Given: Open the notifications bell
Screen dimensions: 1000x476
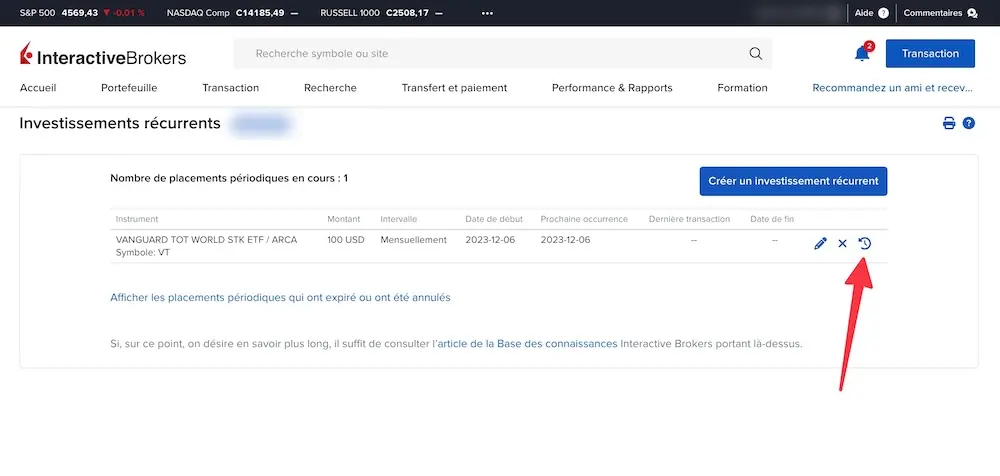Looking at the screenshot, I should [862, 54].
